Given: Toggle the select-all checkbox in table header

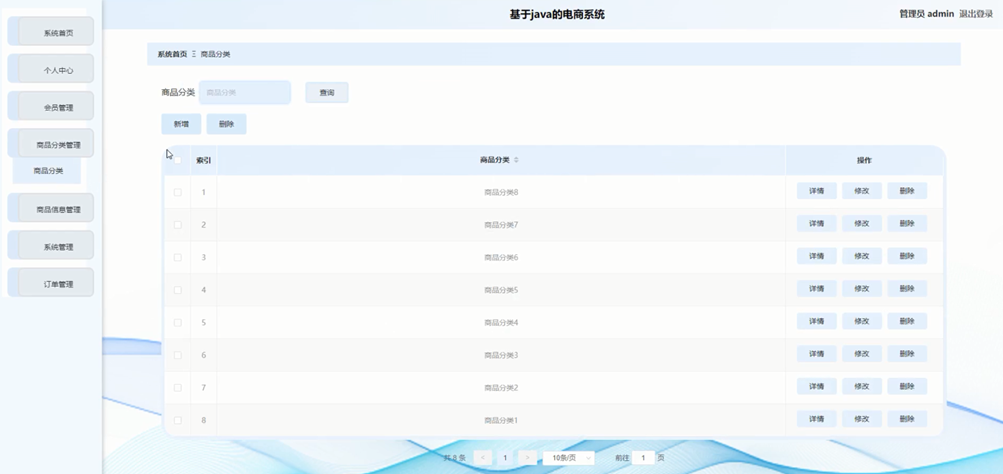Looking at the screenshot, I should 178,160.
